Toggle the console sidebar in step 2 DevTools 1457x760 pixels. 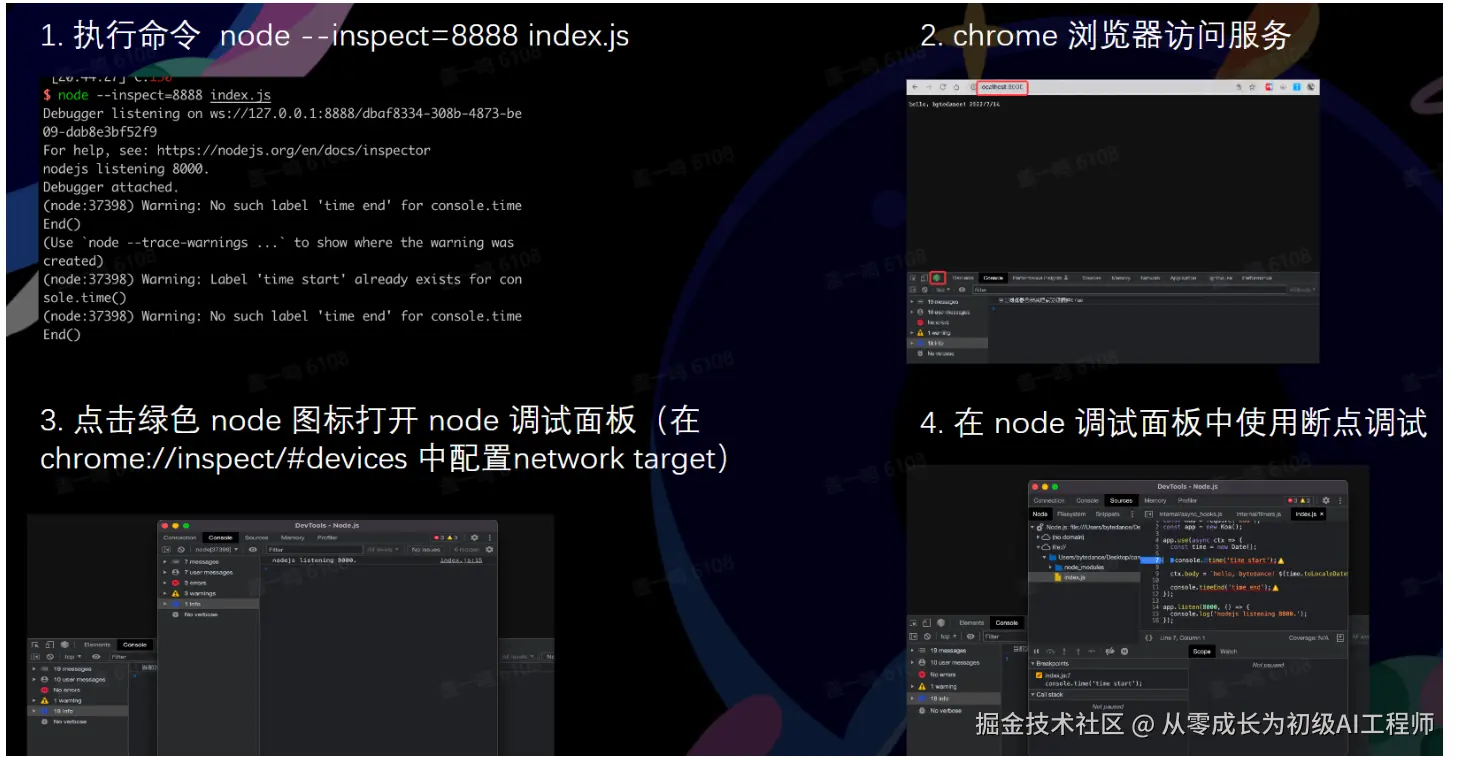coord(914,289)
